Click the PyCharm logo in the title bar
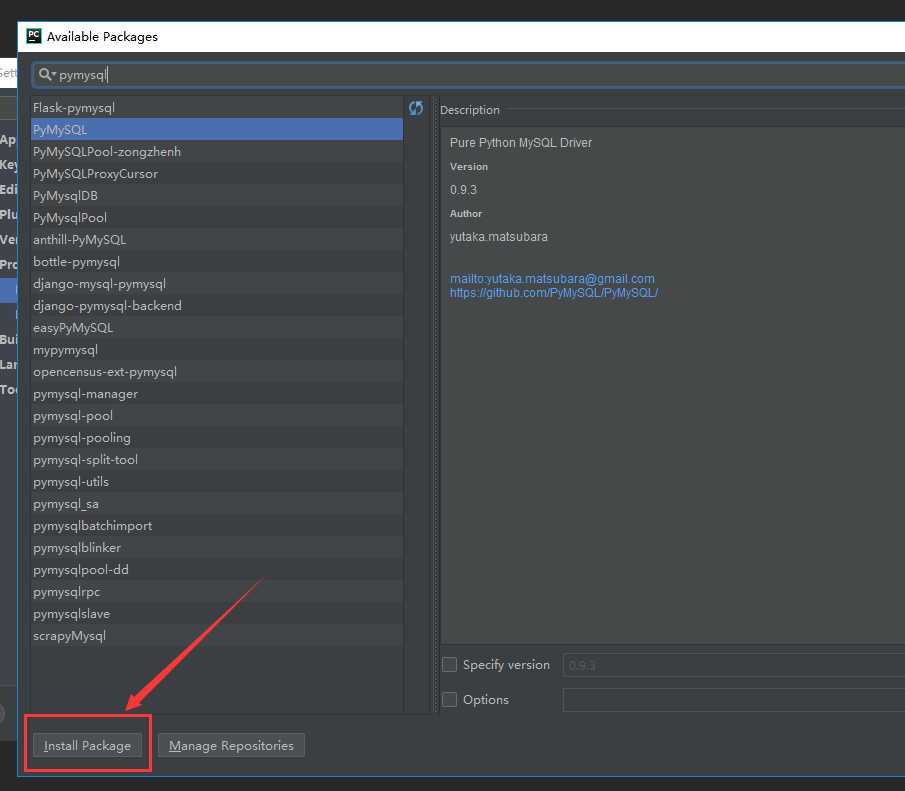Viewport: 905px width, 791px height. point(33,36)
